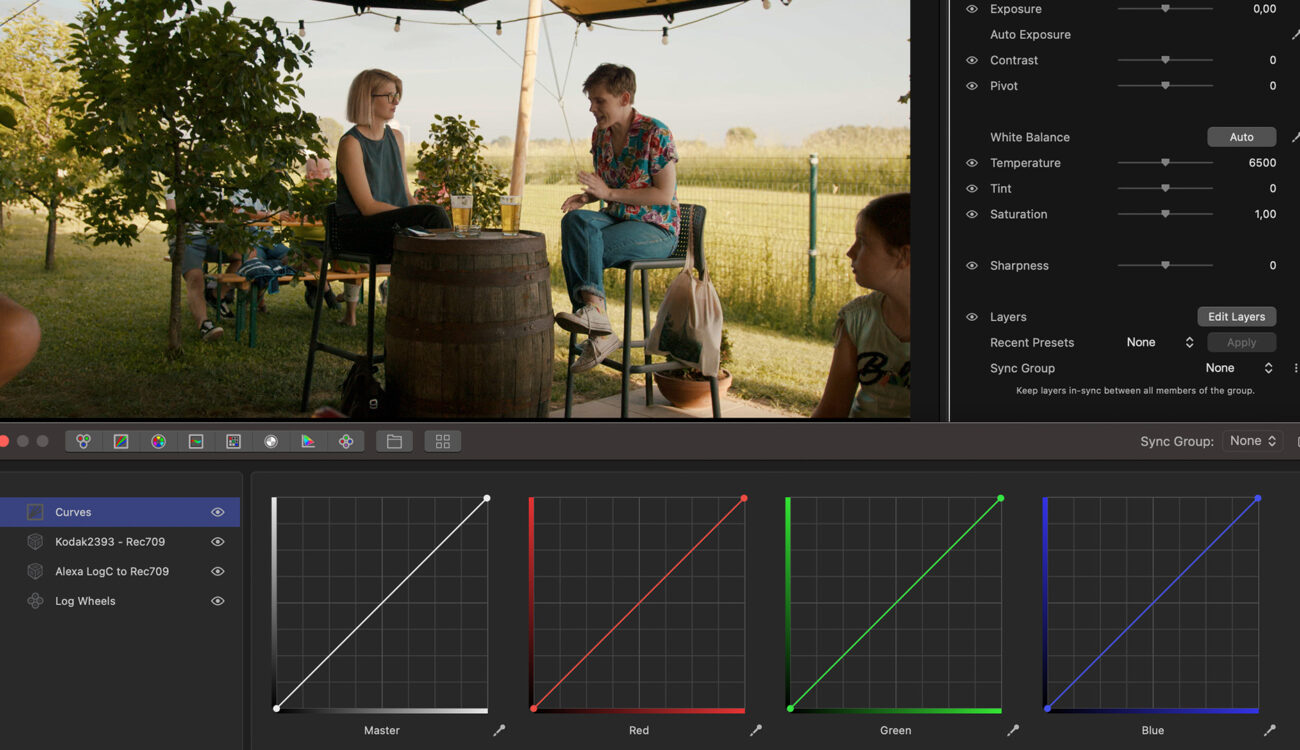
Task: Click the grayscale contrast circle toolbar icon
Action: (x=271, y=441)
